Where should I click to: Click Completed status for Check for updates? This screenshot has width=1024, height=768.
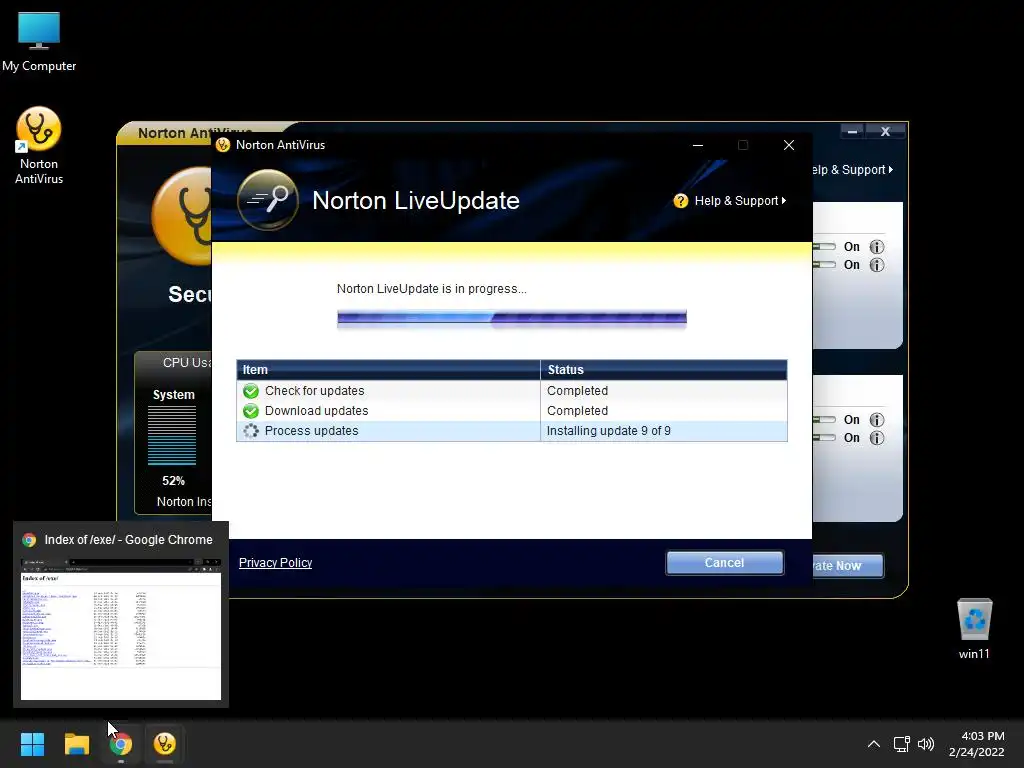point(577,391)
